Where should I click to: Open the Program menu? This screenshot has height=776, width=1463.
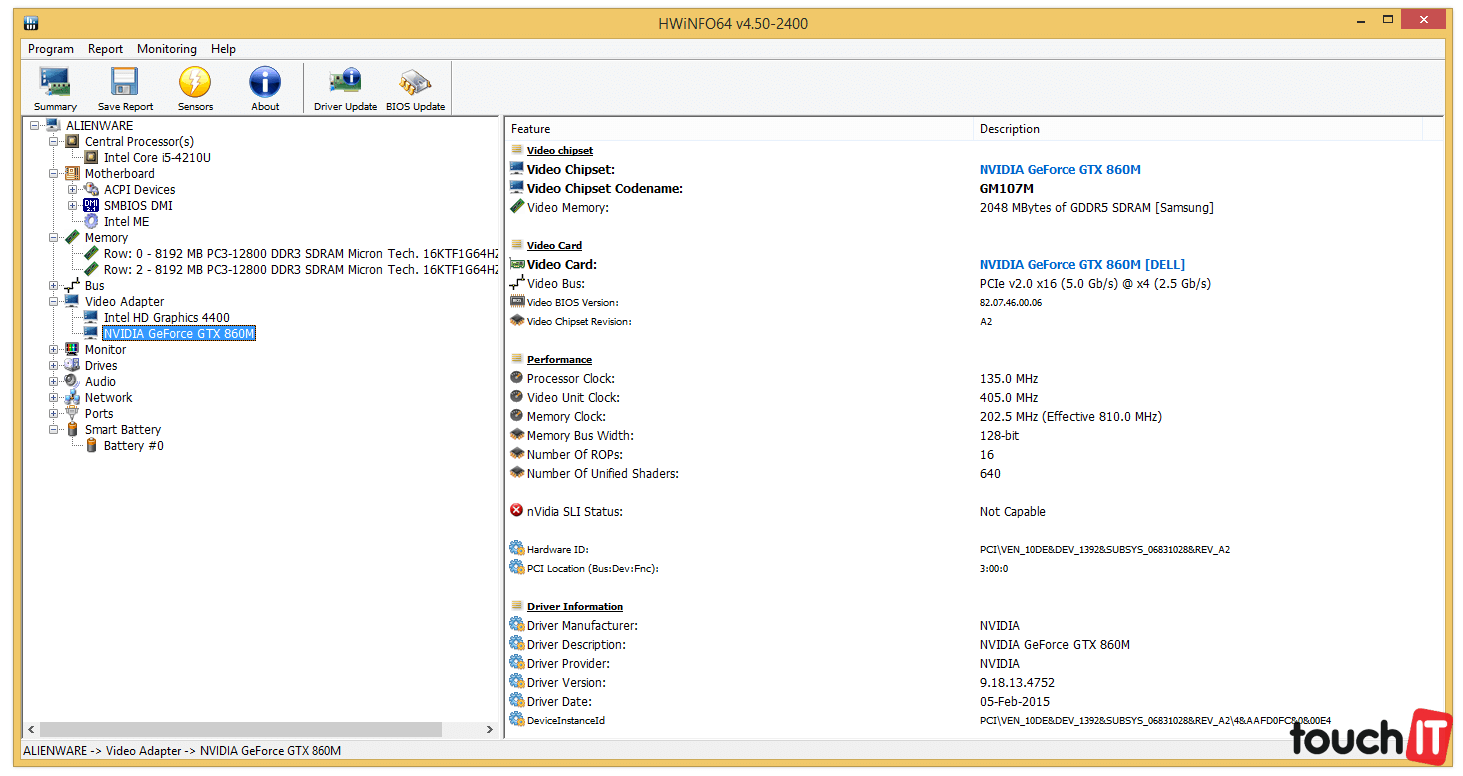[x=51, y=49]
